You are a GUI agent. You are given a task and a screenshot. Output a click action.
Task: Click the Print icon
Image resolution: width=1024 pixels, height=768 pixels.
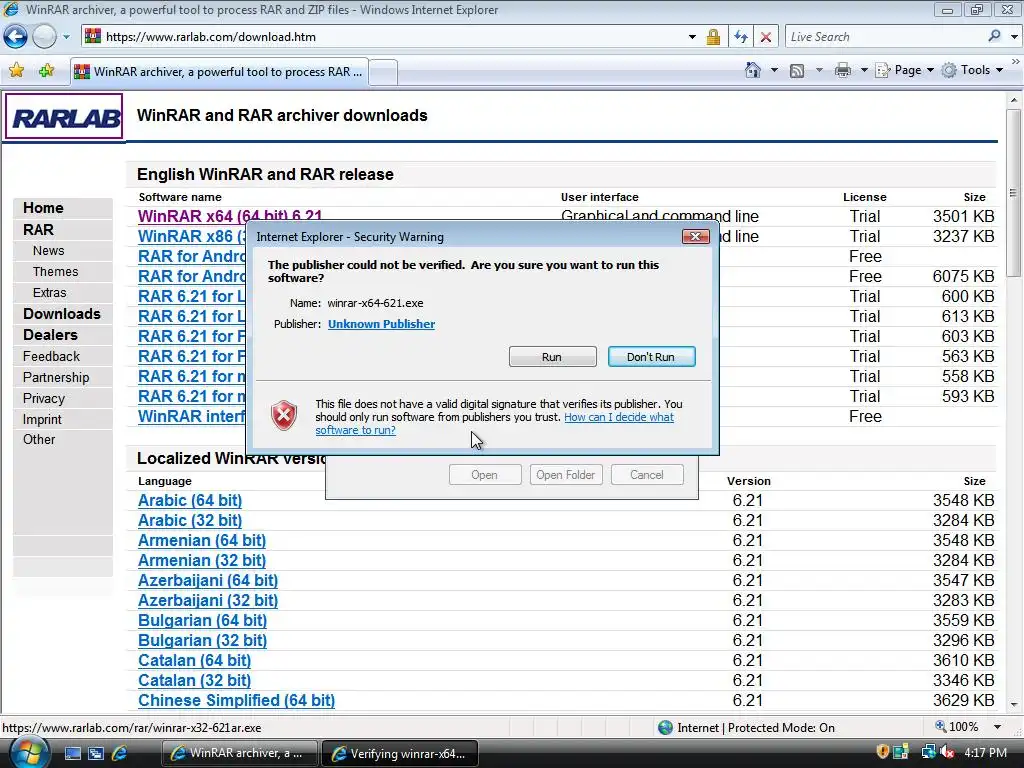point(842,70)
